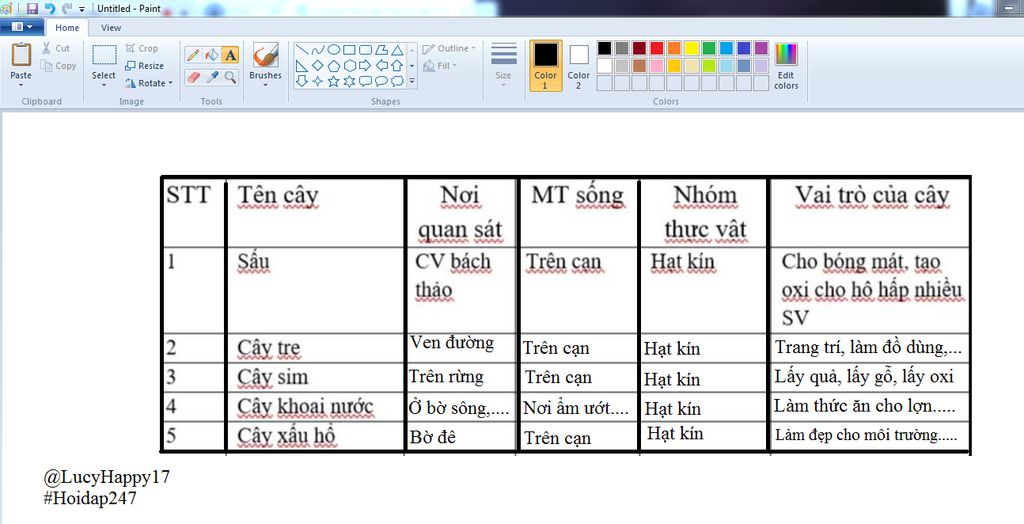Image resolution: width=1024 pixels, height=524 pixels.
Task: Click the Copy button
Action: (58, 65)
